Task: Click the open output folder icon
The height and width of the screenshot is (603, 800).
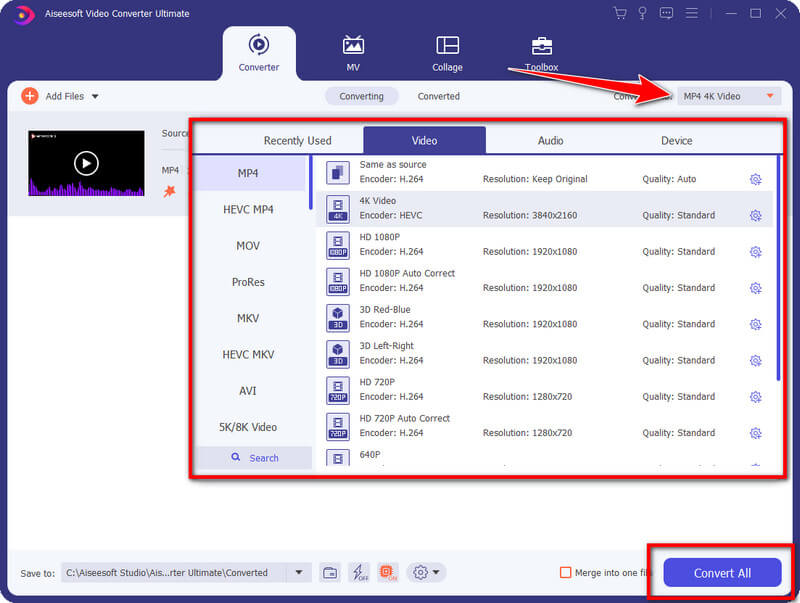Action: coord(330,573)
